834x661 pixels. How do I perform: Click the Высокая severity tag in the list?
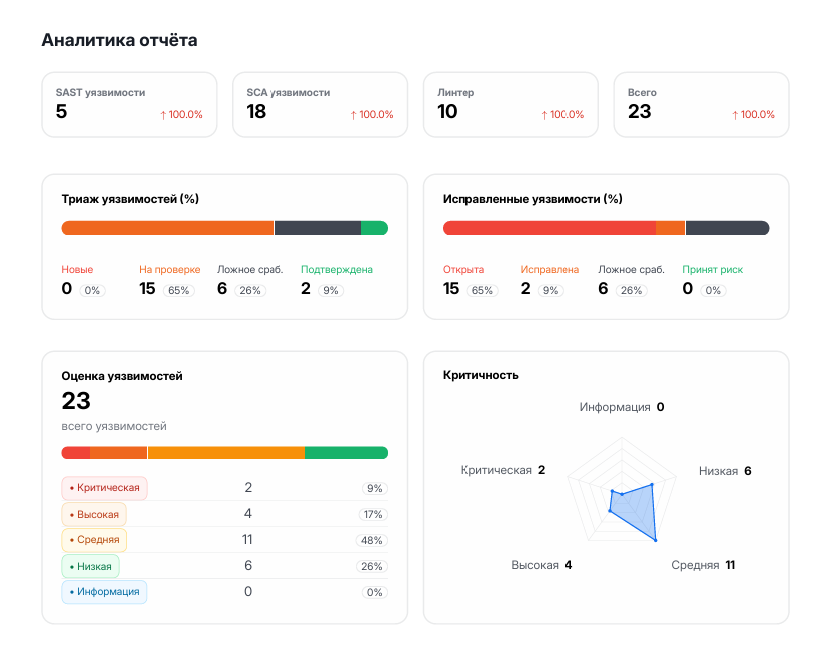tap(94, 514)
